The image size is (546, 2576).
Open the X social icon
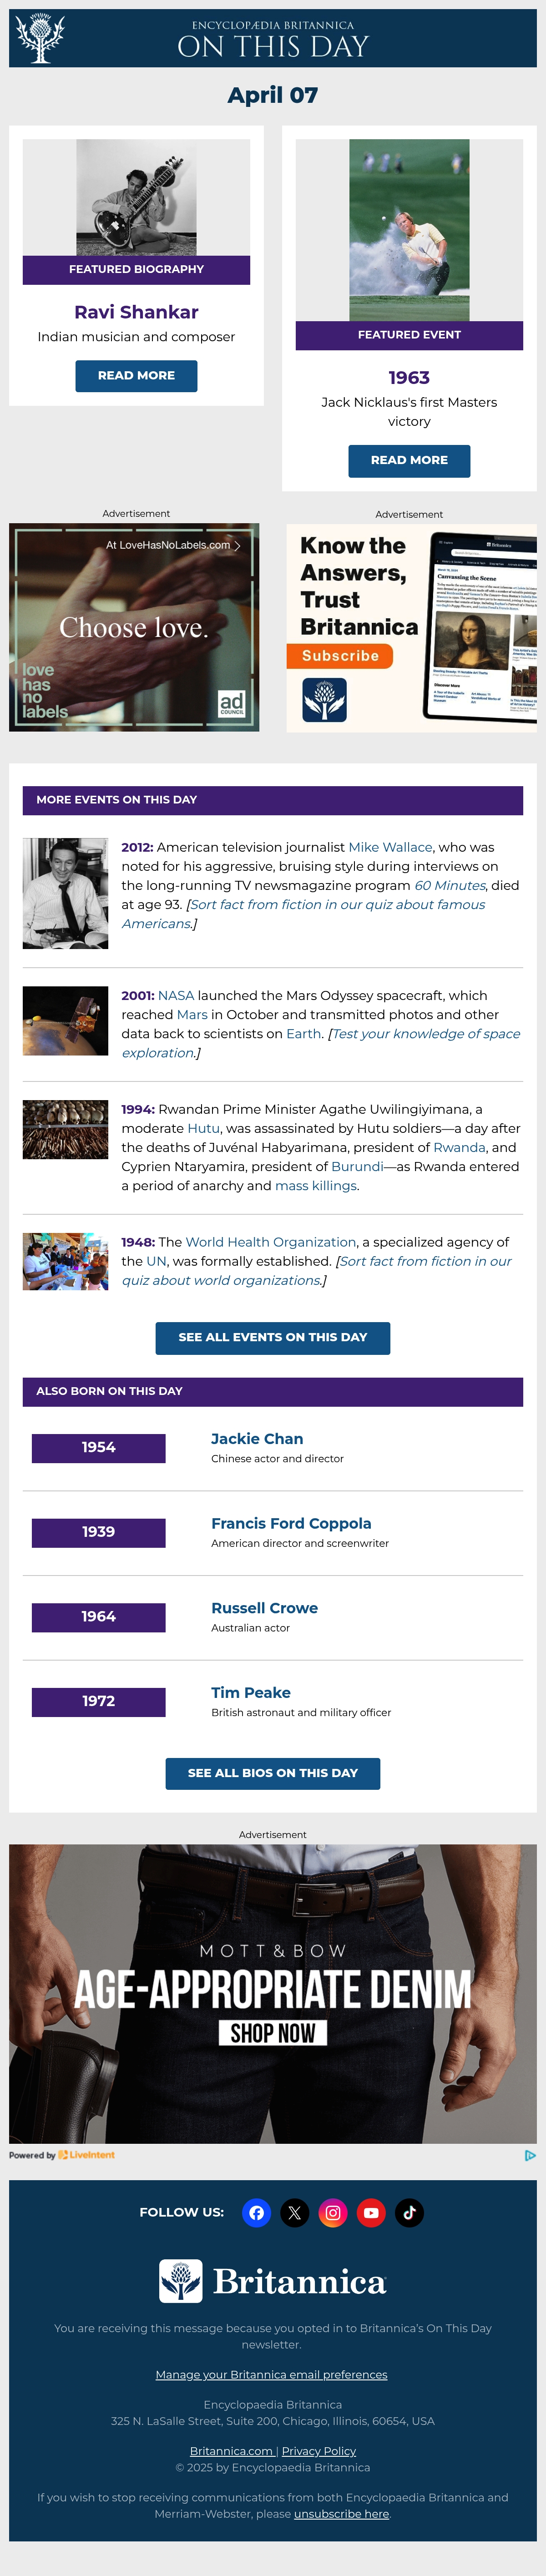point(294,2212)
